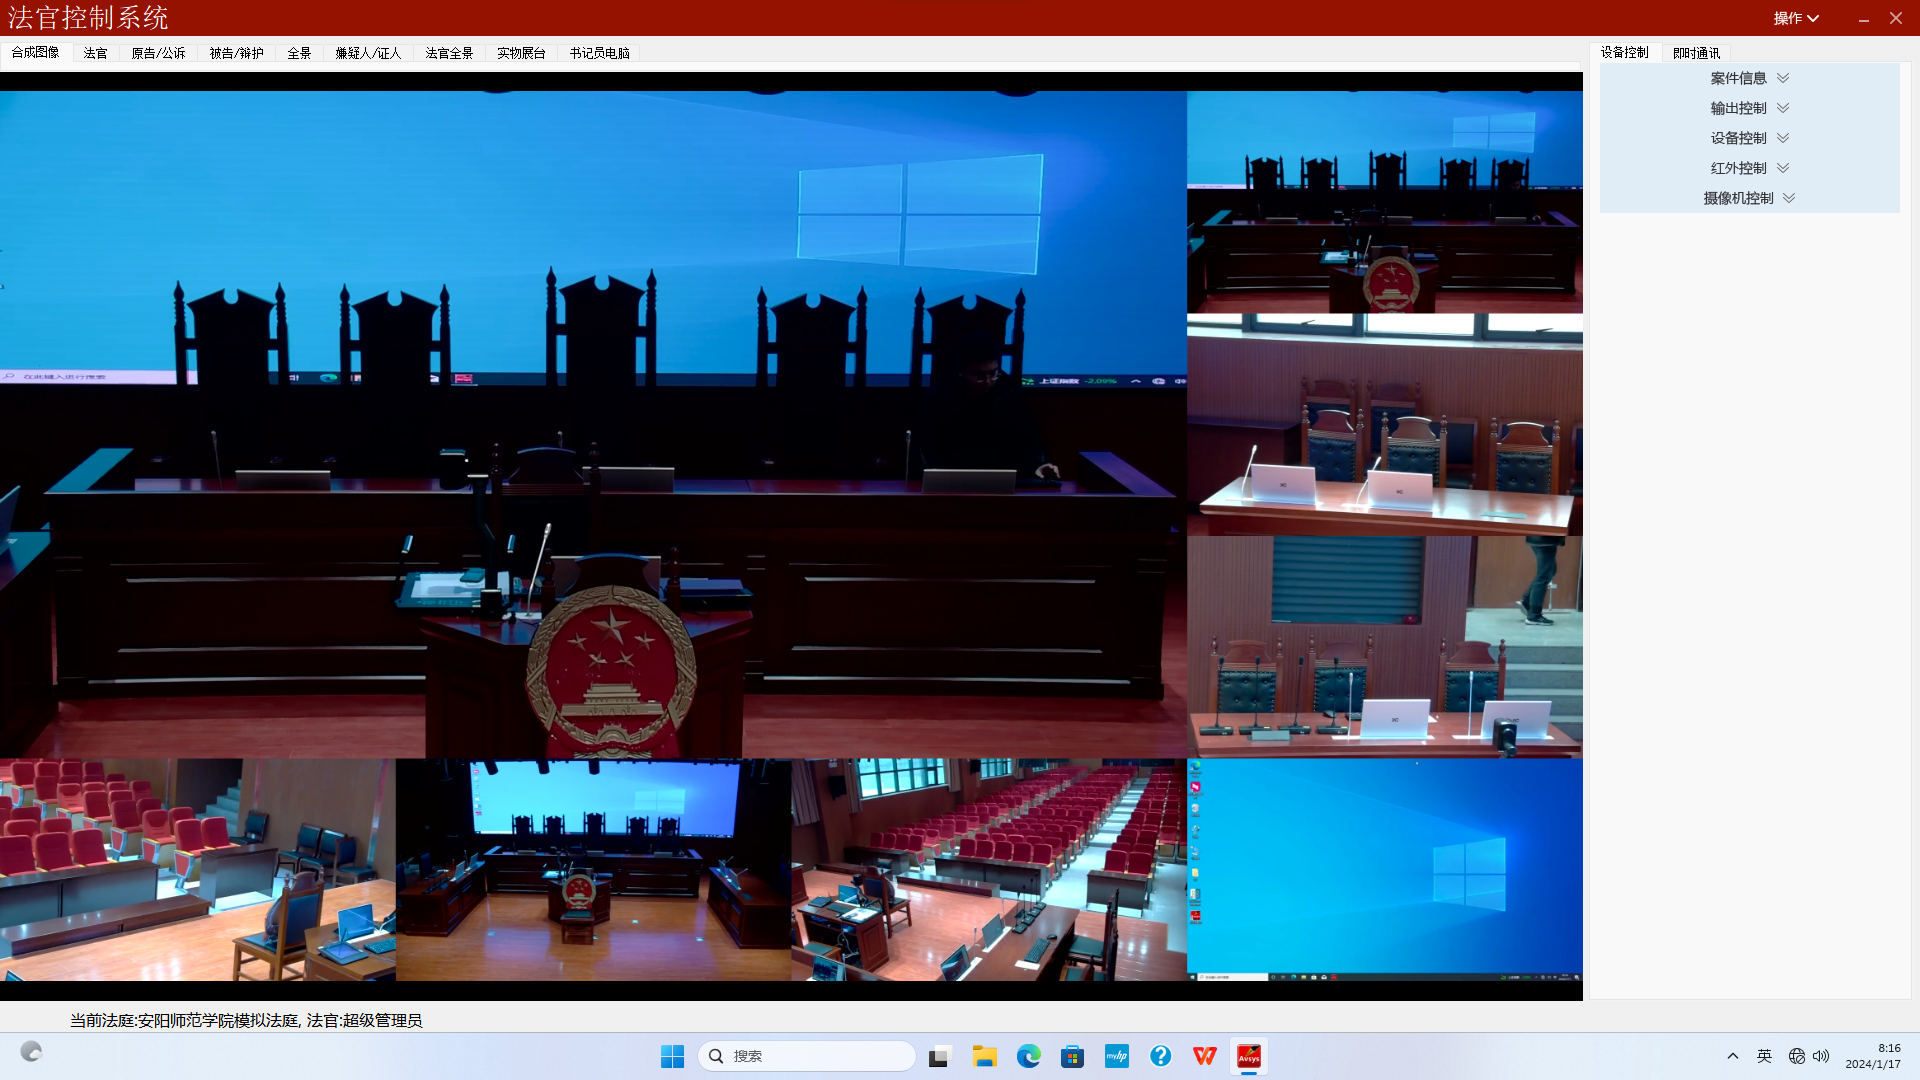Open Microsoft Edge browser
This screenshot has width=1920, height=1080.
coord(1029,1056)
